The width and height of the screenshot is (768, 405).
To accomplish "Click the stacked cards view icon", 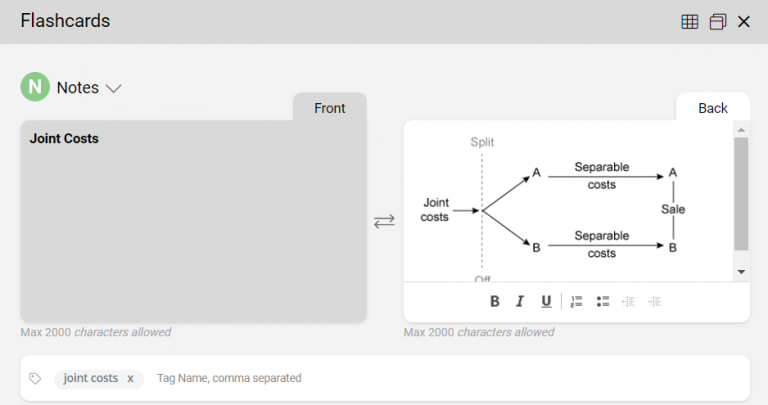I will click(717, 21).
